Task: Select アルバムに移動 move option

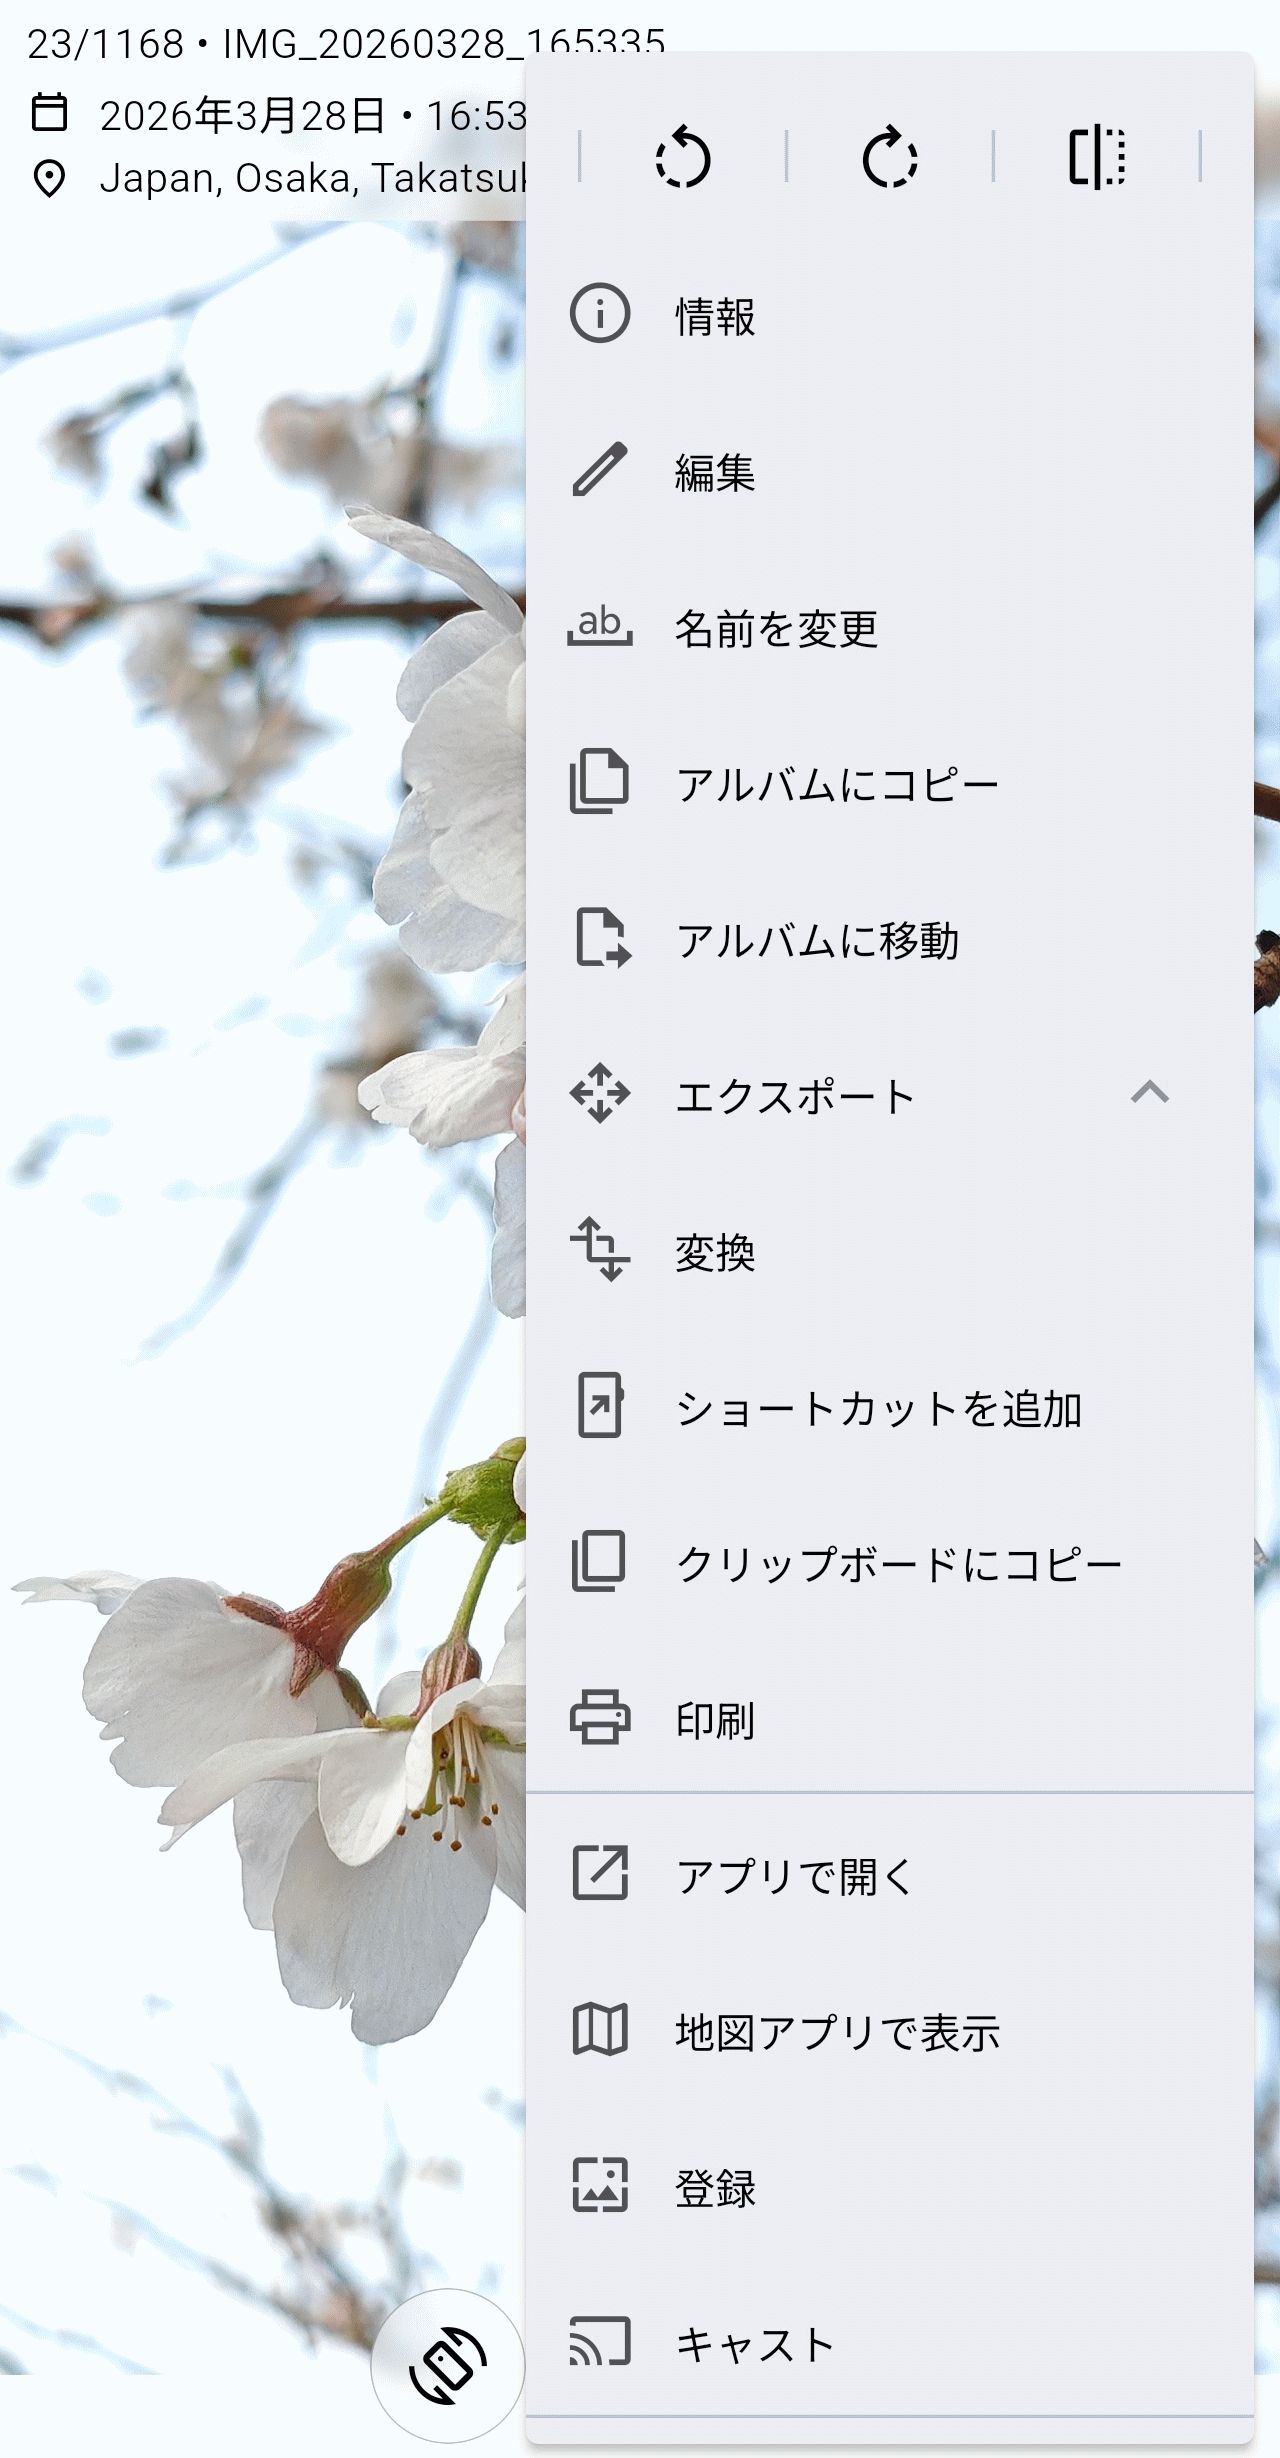Action: [x=817, y=941]
